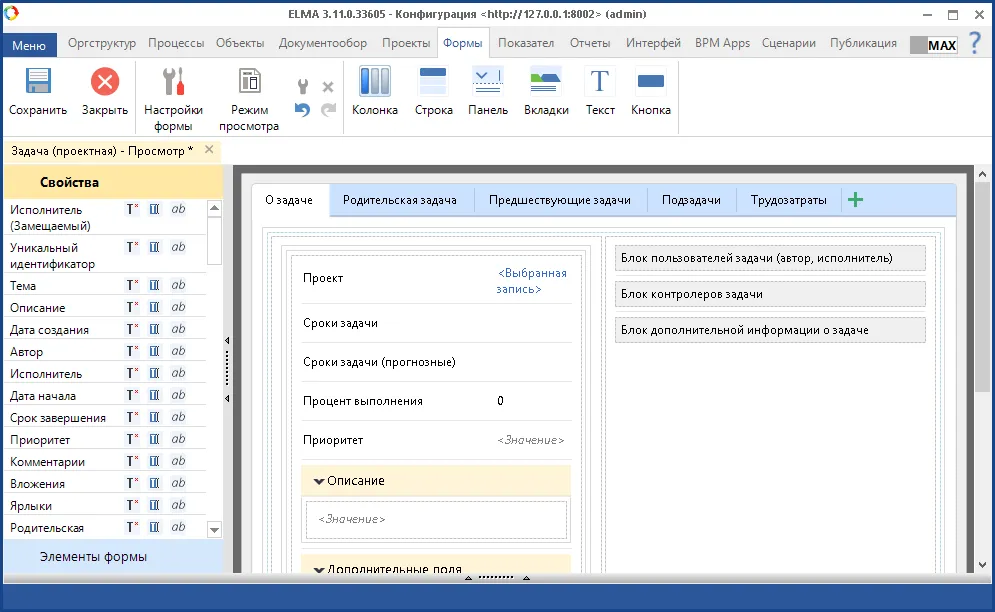Choose the Вкладки tabs element icon

tap(546, 82)
